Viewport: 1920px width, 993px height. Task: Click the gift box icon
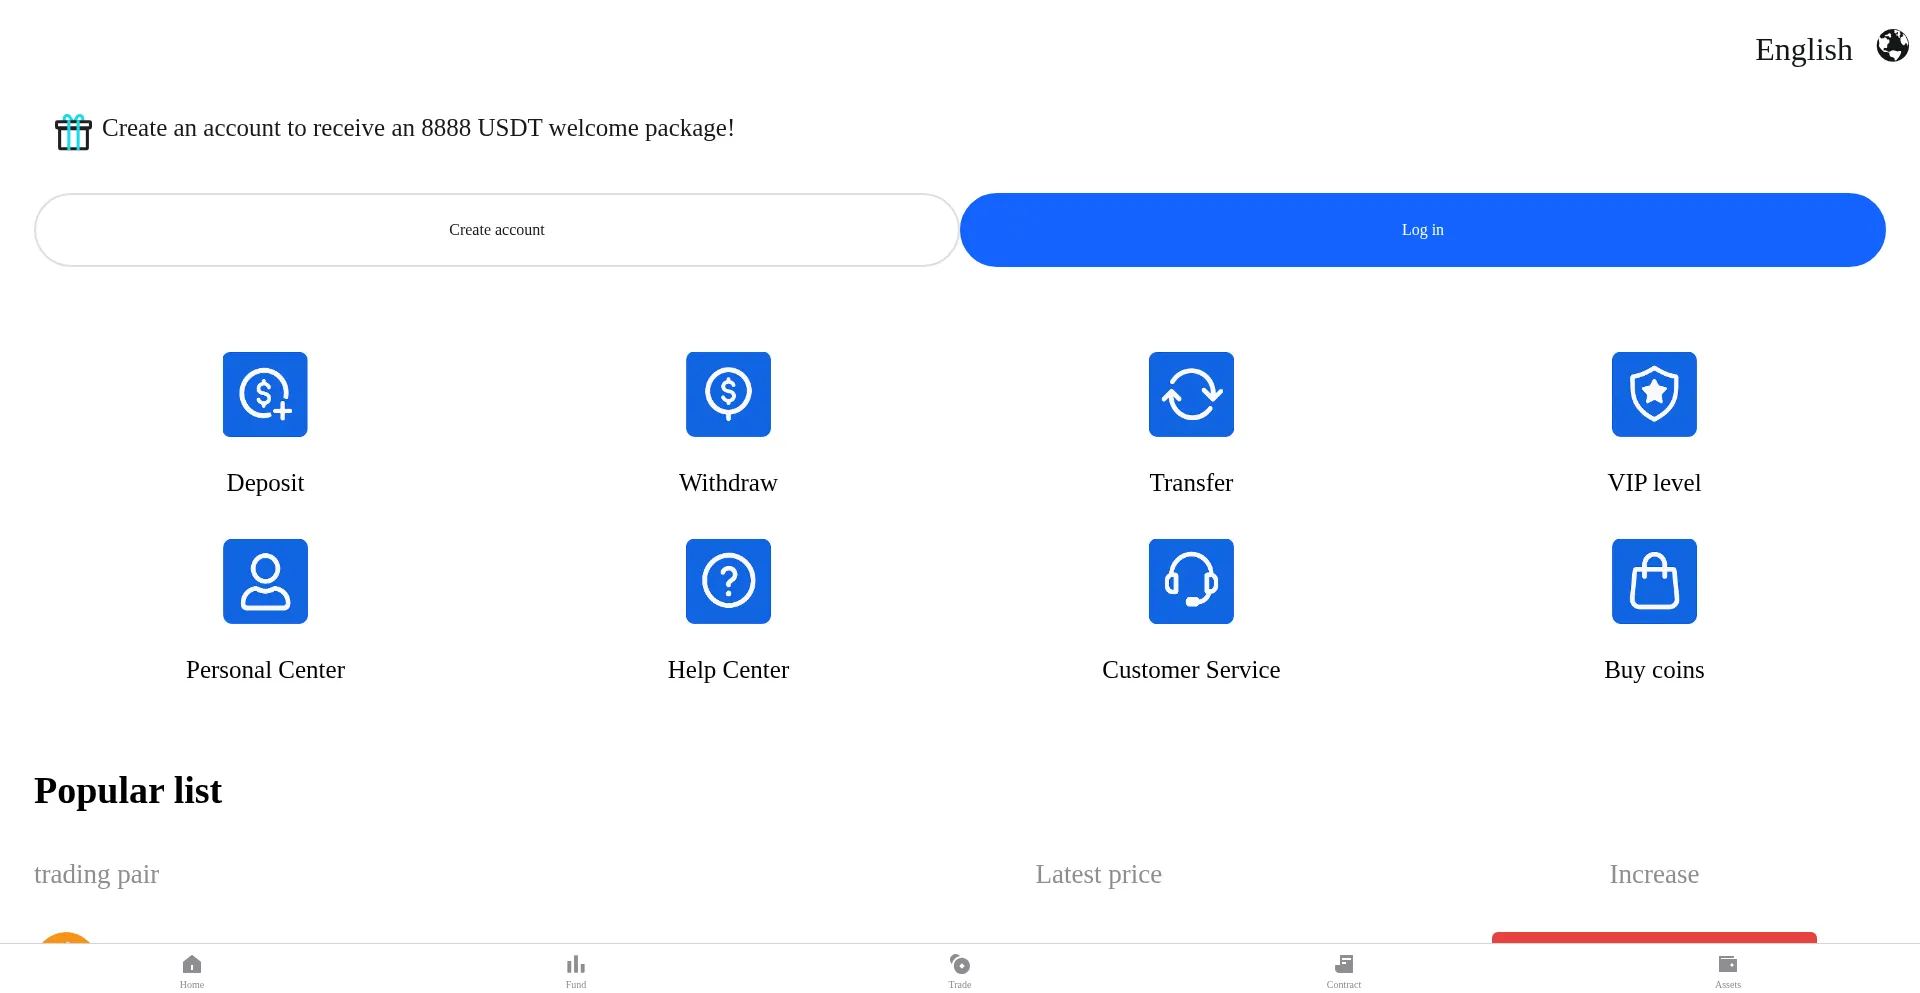coord(73,132)
